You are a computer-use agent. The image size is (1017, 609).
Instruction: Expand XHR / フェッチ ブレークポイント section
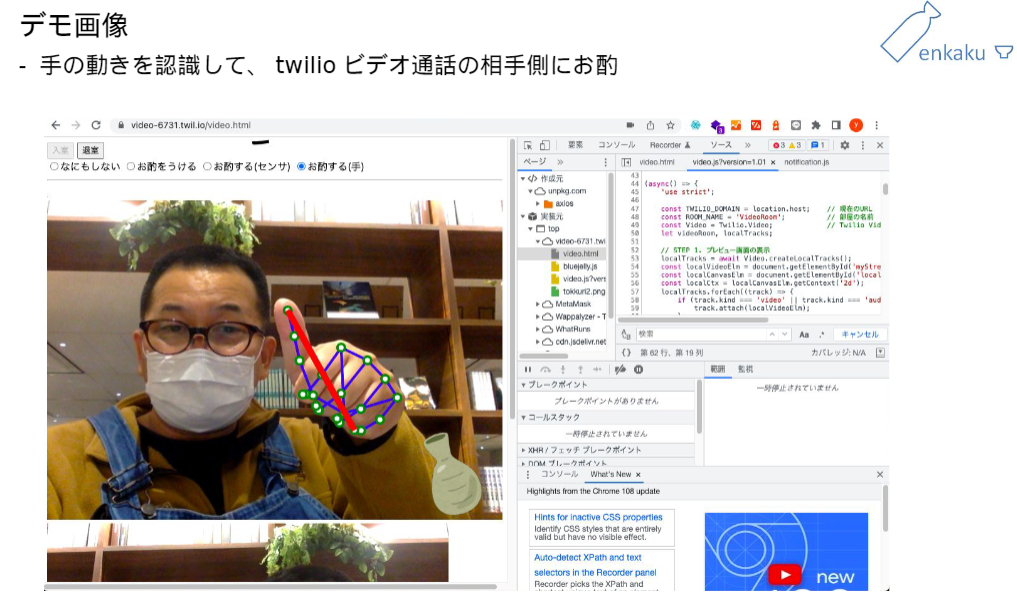[x=523, y=450]
